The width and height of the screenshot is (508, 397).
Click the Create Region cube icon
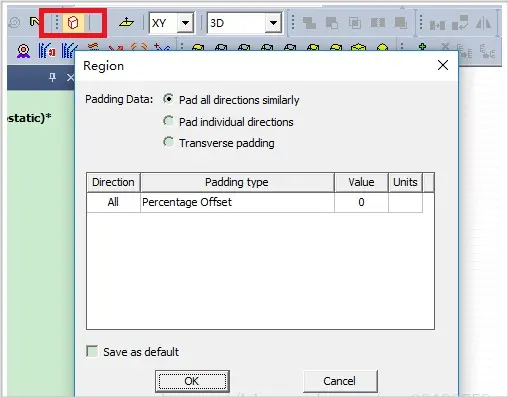click(73, 23)
